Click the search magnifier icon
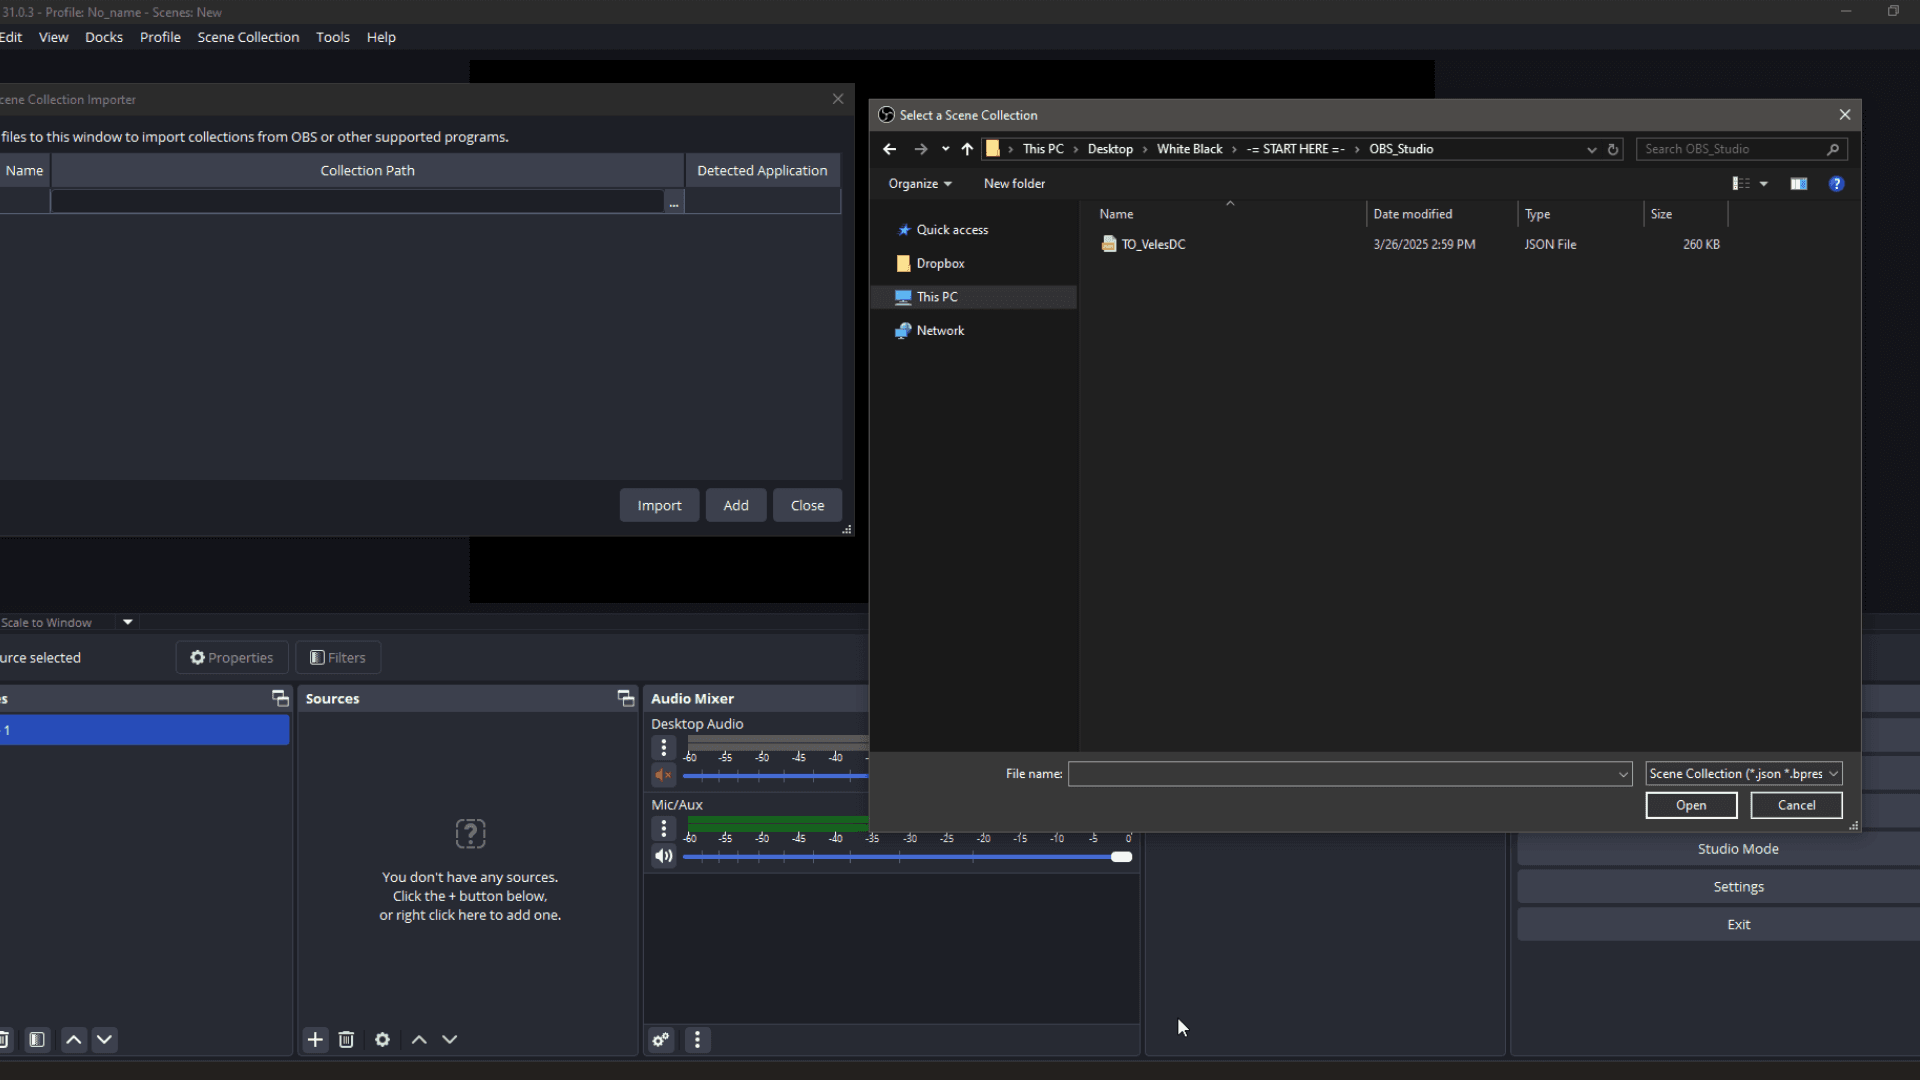 [x=1833, y=149]
